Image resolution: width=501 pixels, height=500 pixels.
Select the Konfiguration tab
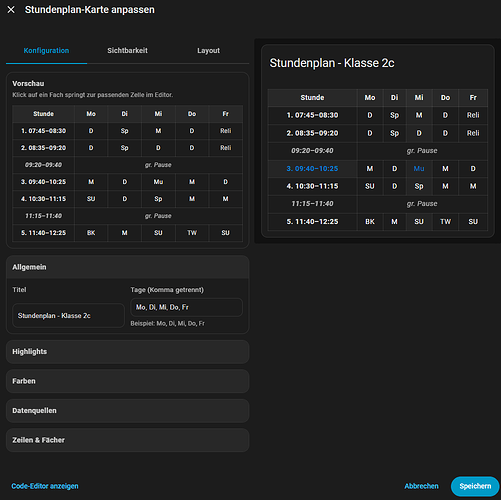46,51
